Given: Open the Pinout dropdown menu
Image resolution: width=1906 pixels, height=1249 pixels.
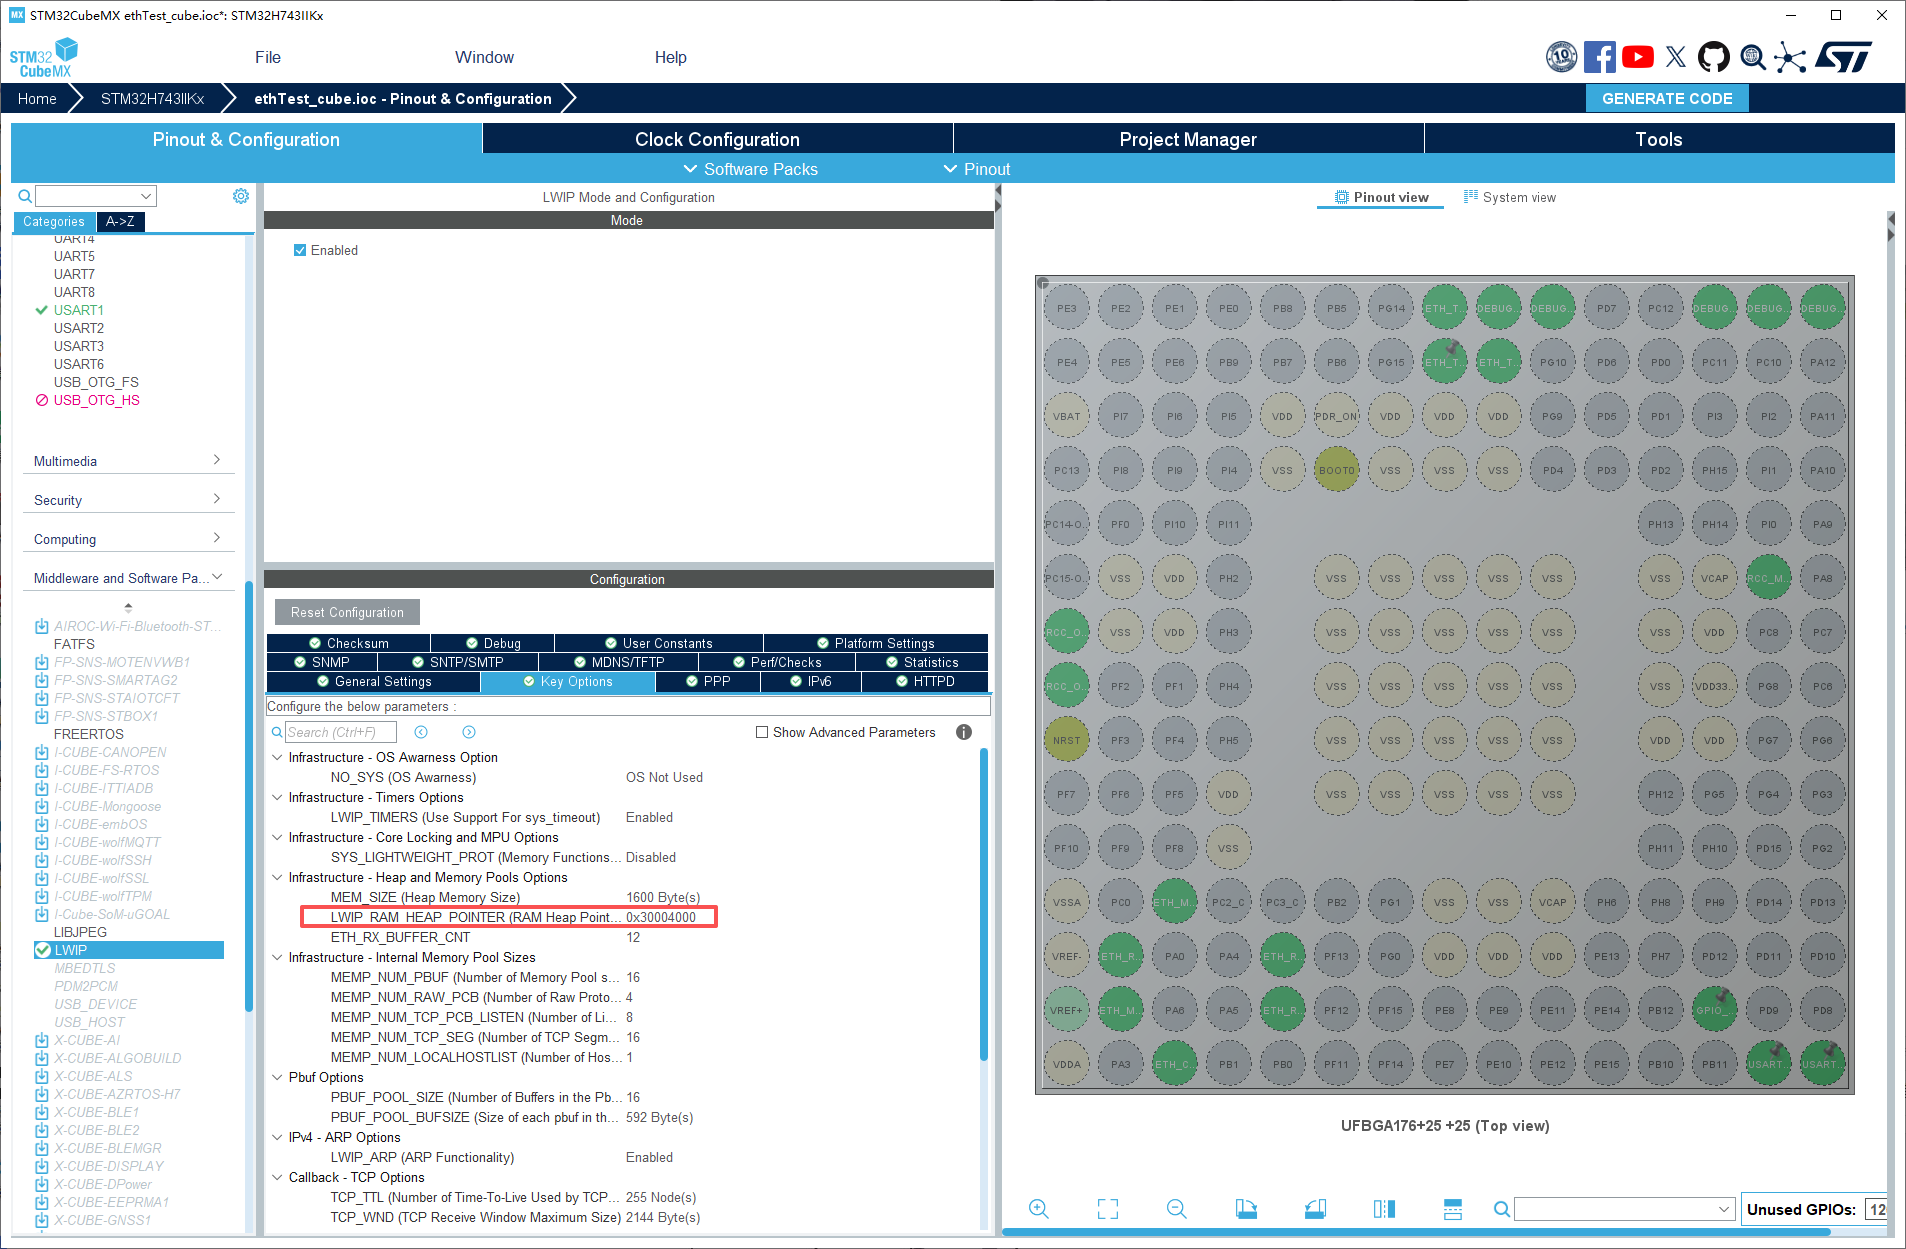Looking at the screenshot, I should 977,169.
